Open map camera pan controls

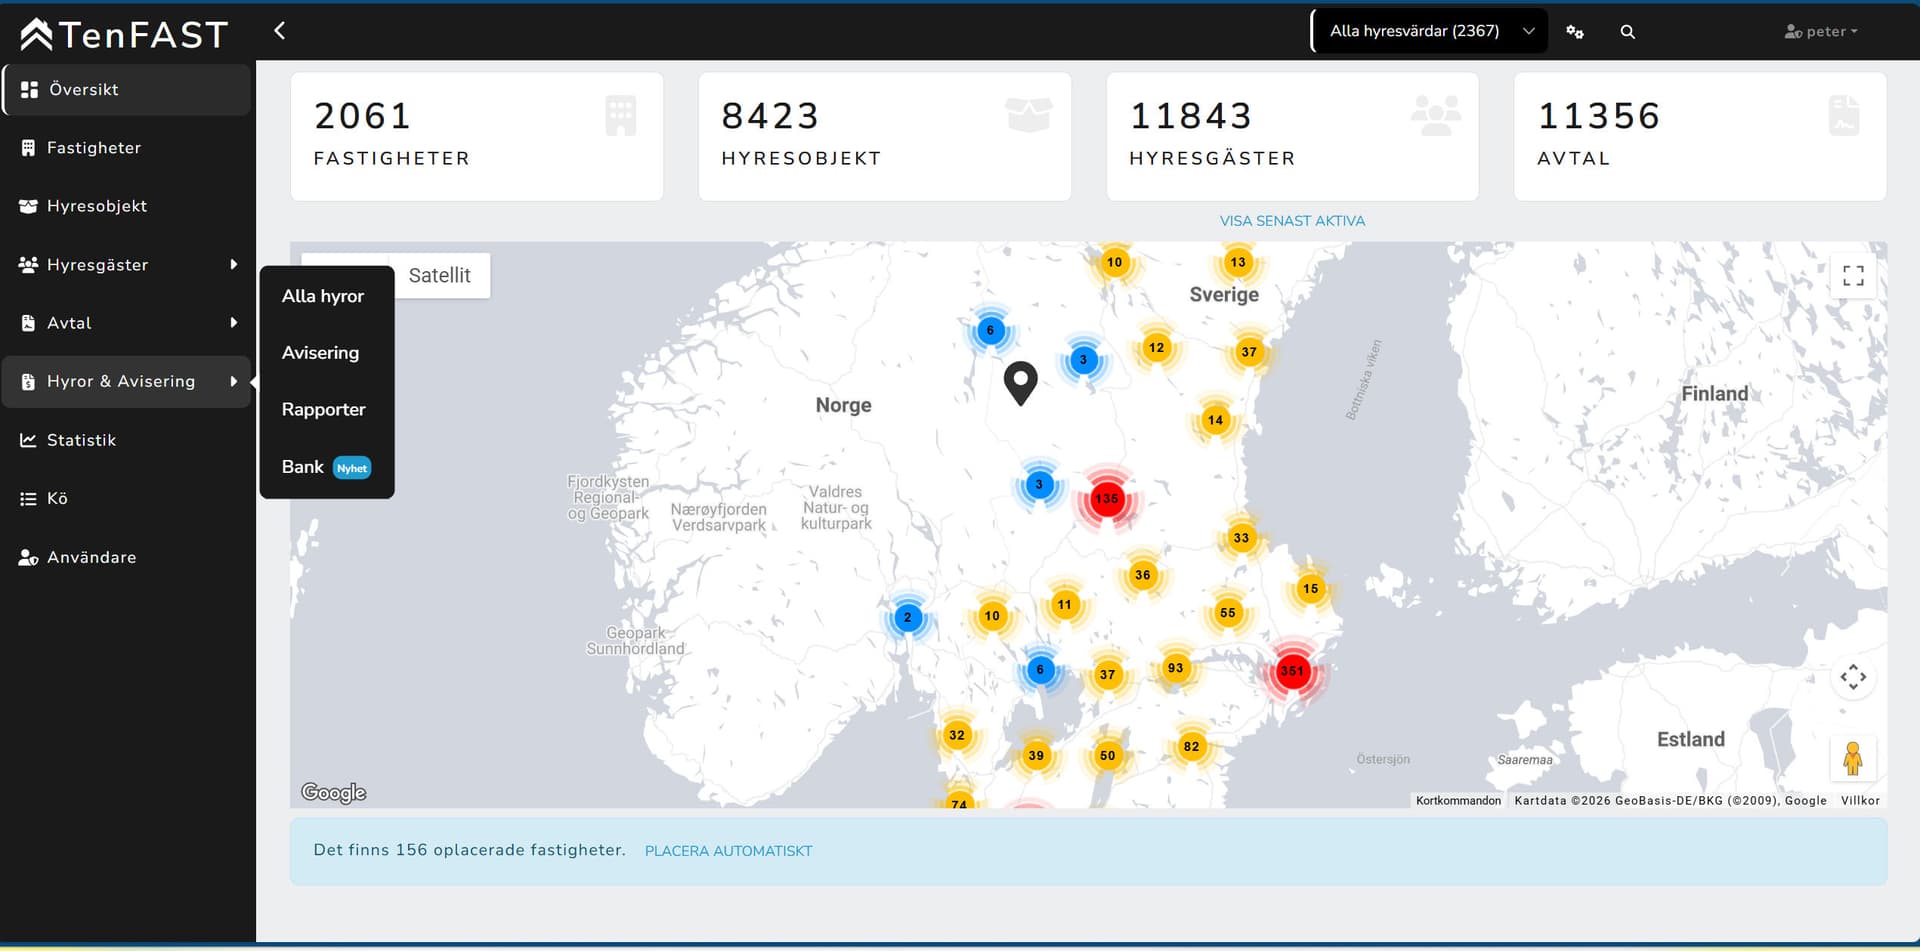tap(1853, 677)
